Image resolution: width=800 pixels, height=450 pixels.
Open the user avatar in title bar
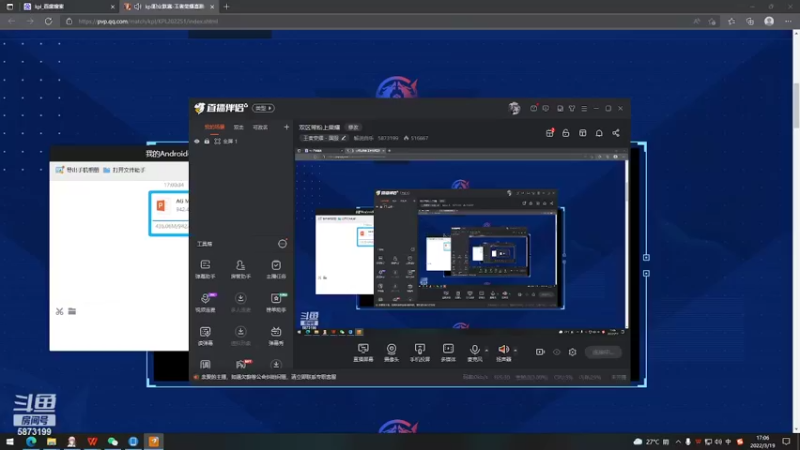[514, 108]
